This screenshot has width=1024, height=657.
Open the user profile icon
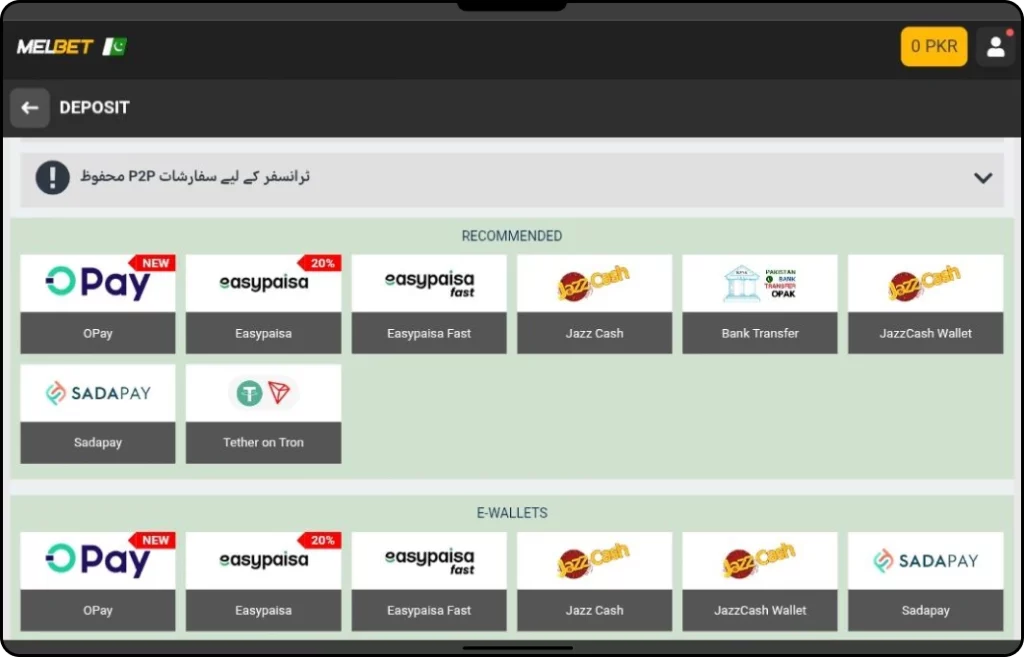pyautogui.click(x=995, y=46)
